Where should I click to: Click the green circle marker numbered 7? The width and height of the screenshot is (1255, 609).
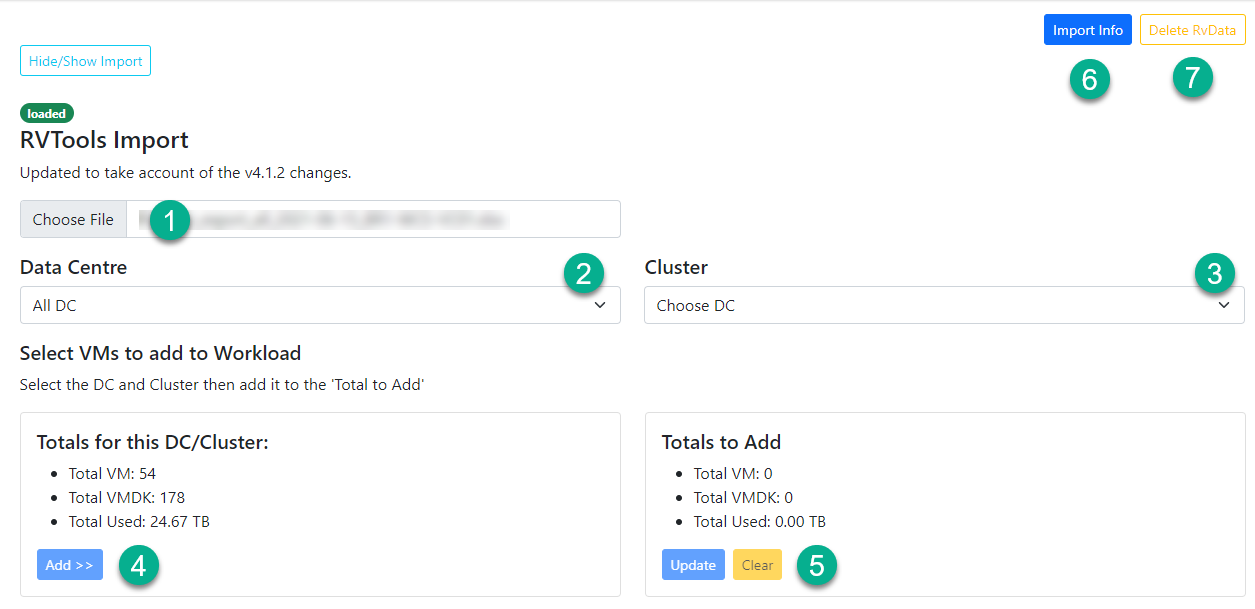pos(1192,78)
